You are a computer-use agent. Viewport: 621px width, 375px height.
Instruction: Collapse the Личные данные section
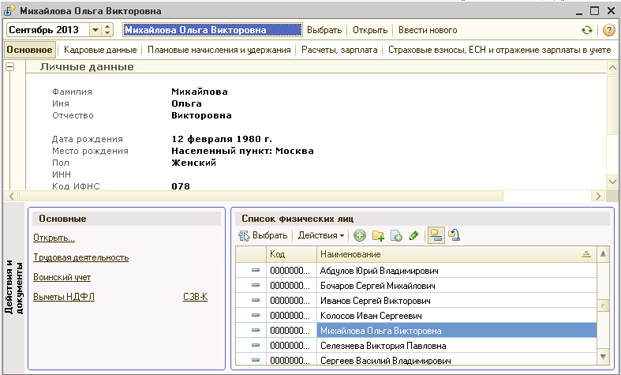[10, 67]
